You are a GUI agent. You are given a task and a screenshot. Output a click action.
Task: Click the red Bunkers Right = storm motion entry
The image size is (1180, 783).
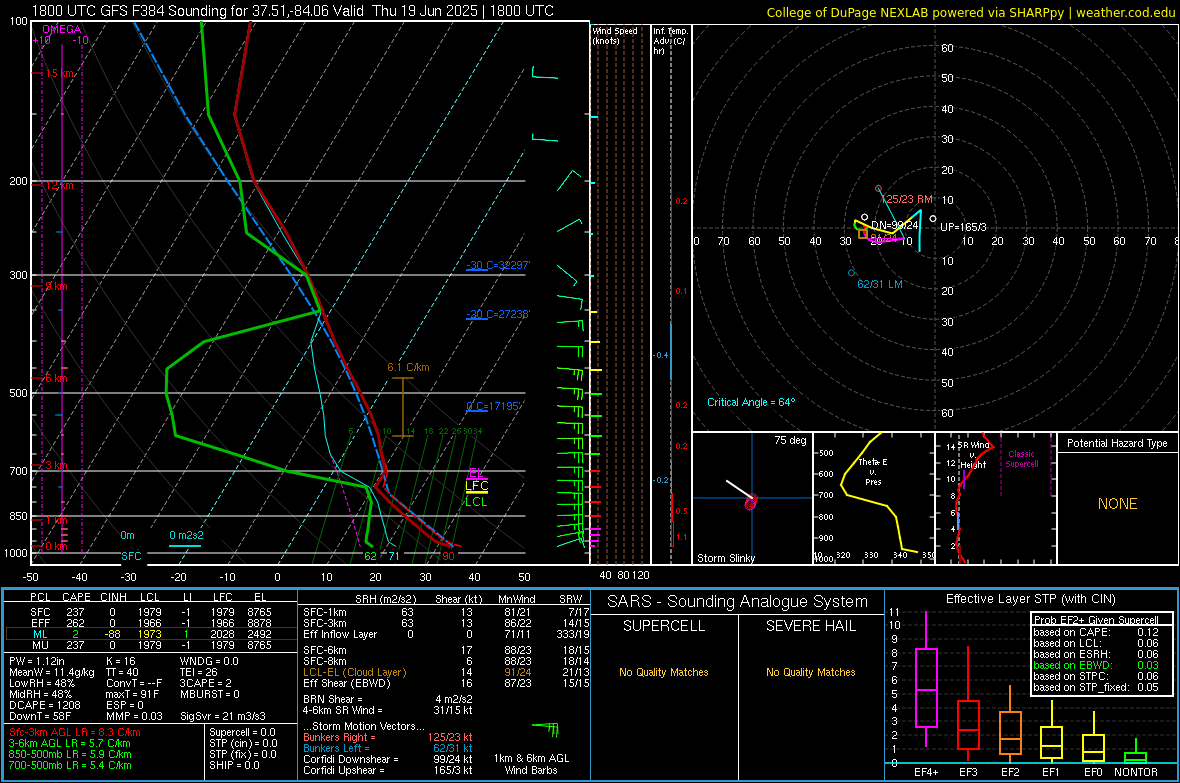pyautogui.click(x=388, y=737)
